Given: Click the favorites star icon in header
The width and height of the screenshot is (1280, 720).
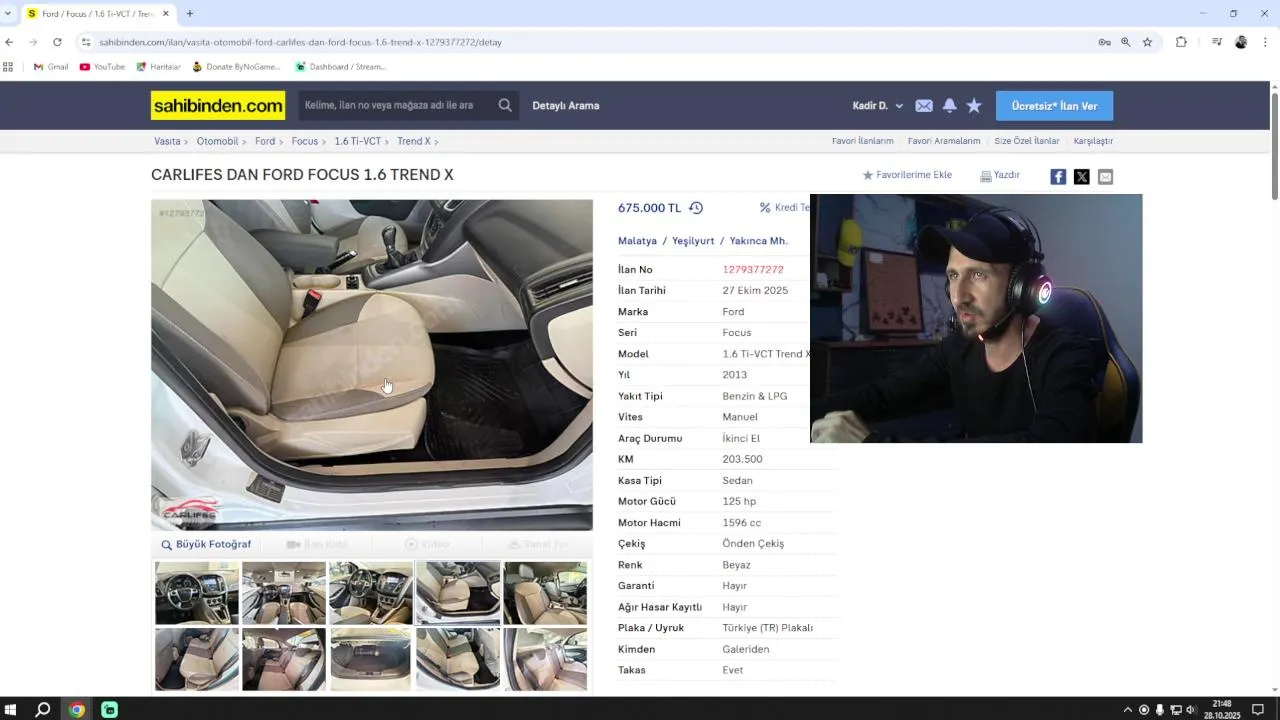Looking at the screenshot, I should pos(974,105).
